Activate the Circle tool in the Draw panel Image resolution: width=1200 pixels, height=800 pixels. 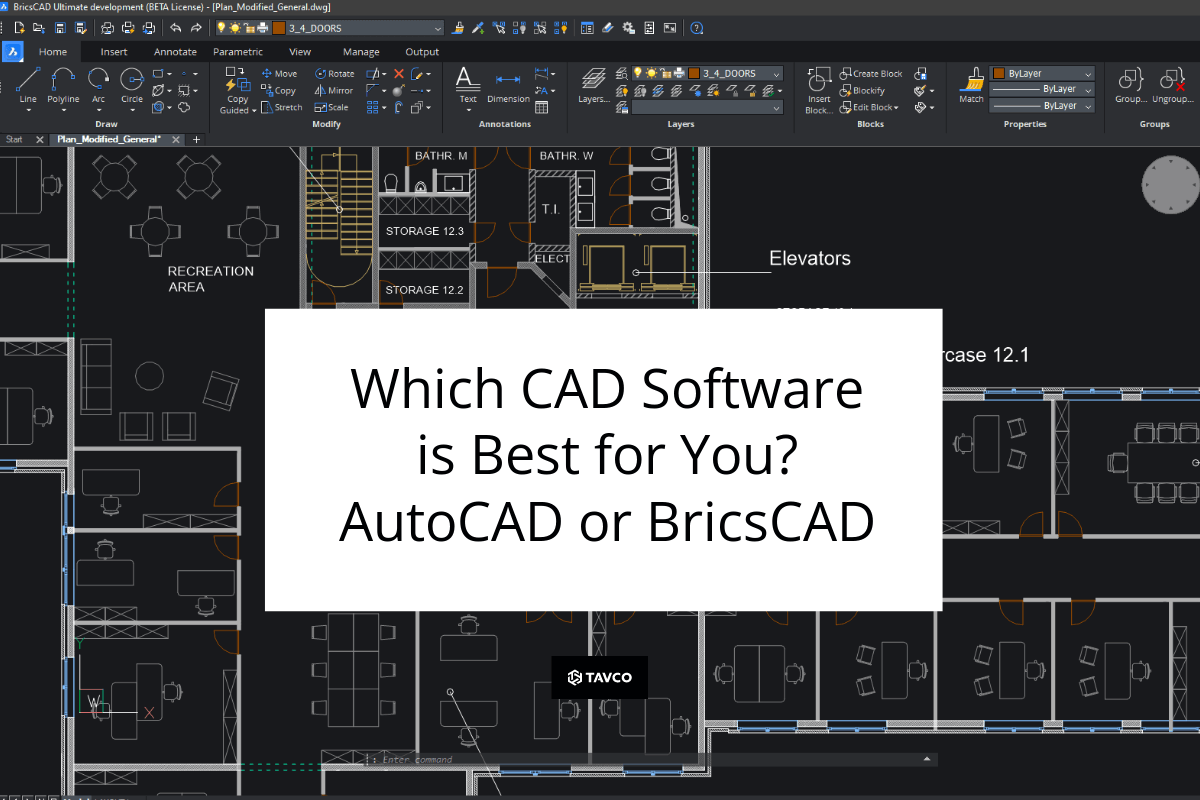coord(131,82)
